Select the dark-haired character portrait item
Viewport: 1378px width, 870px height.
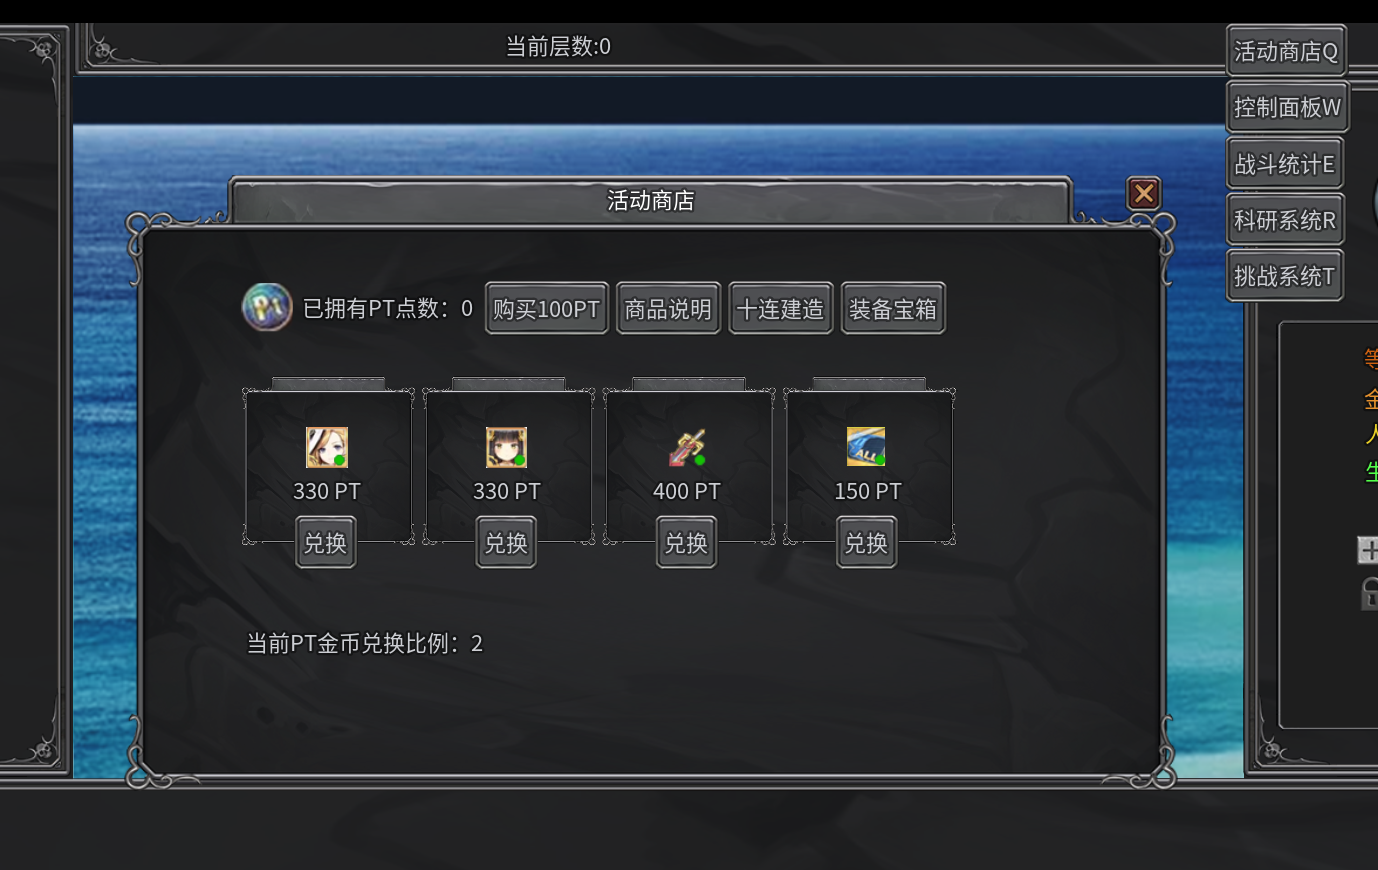(x=507, y=448)
